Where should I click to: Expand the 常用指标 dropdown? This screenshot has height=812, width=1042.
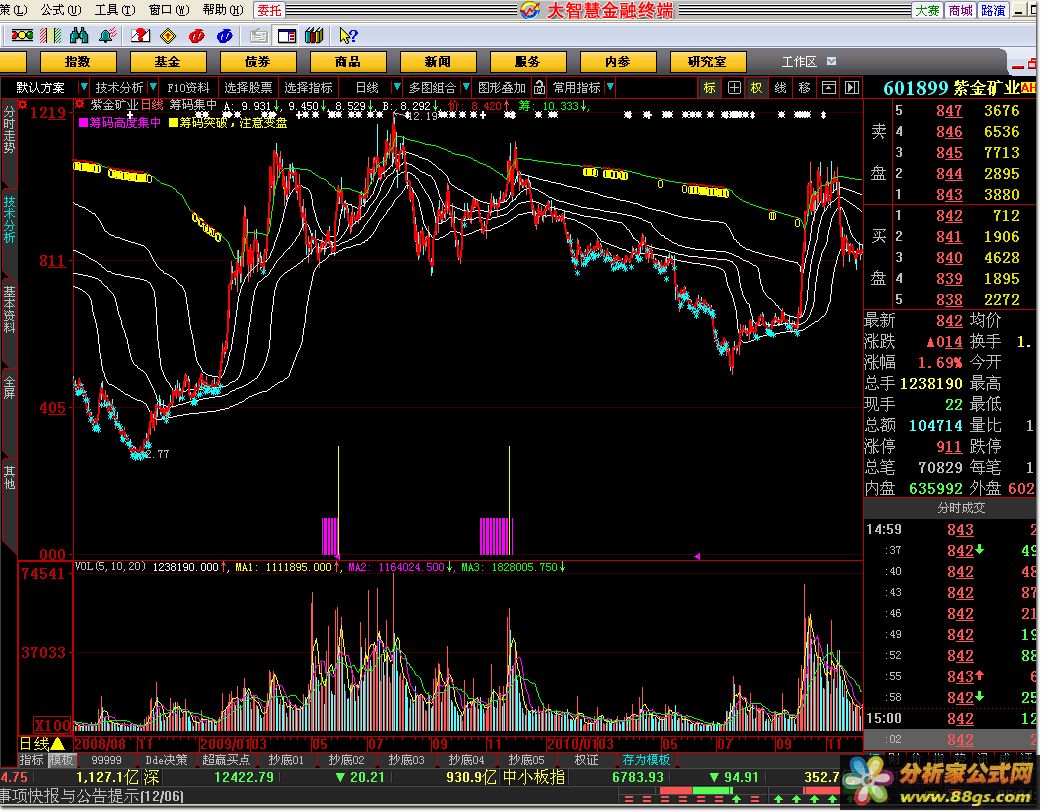pos(610,87)
